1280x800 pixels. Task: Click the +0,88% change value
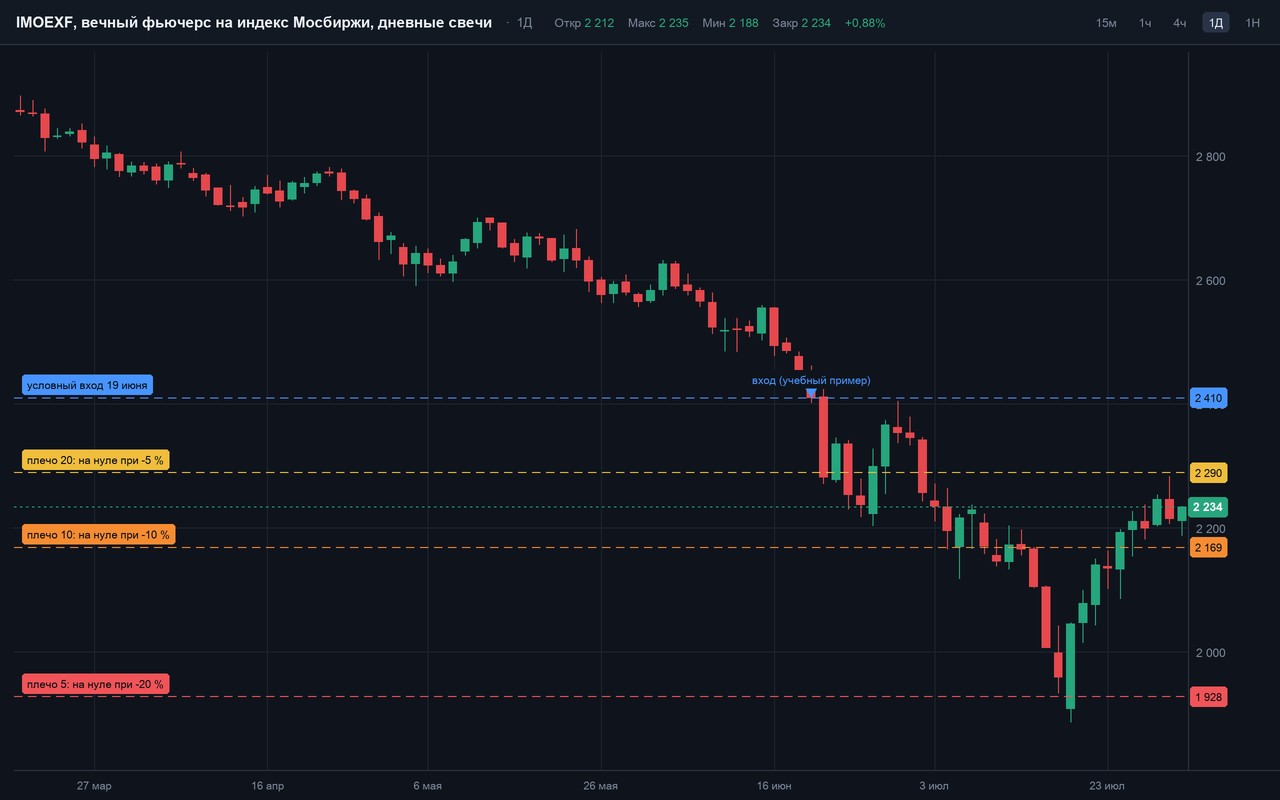(x=864, y=23)
